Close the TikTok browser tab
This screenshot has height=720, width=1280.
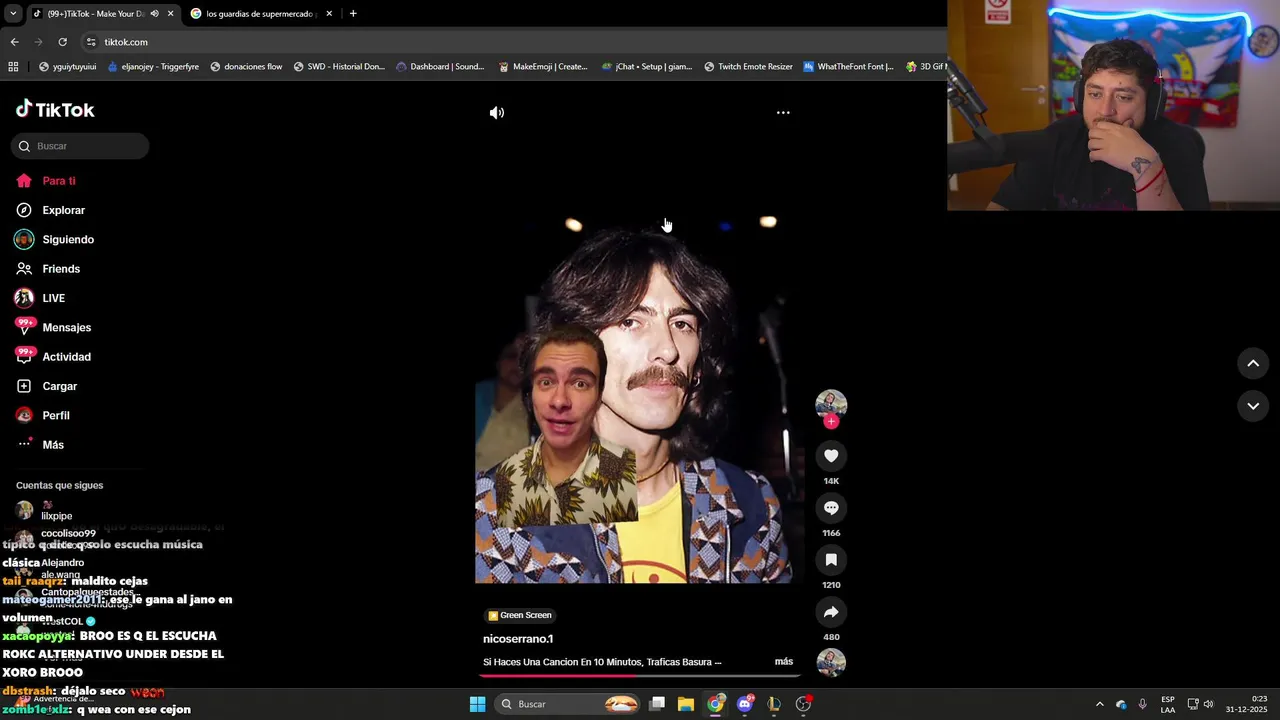170,14
